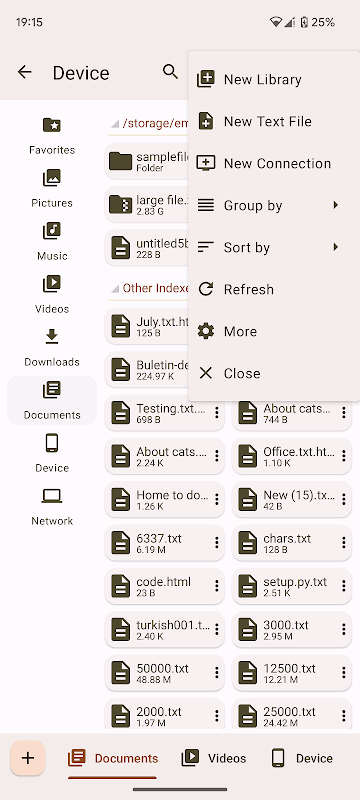Expand the Sort by submenu
Viewport: 360px width, 800px height.
pos(273,247)
